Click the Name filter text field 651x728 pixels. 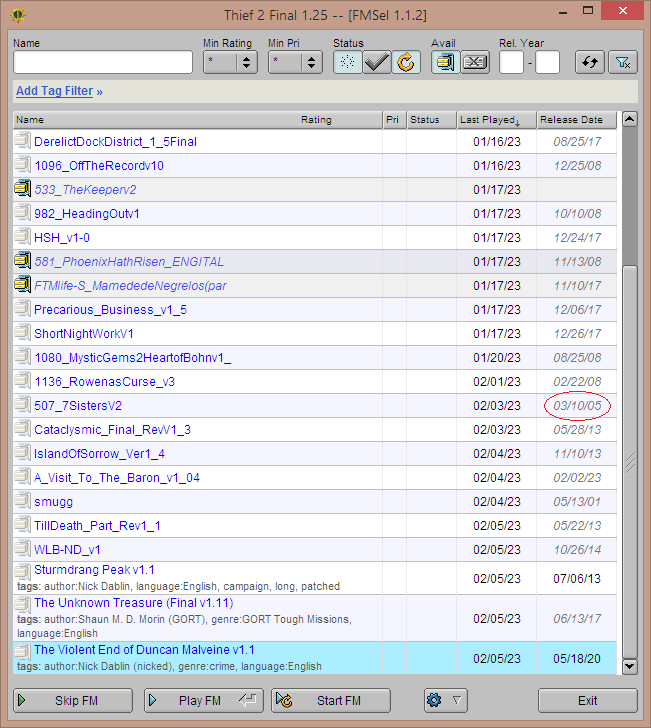tap(103, 62)
